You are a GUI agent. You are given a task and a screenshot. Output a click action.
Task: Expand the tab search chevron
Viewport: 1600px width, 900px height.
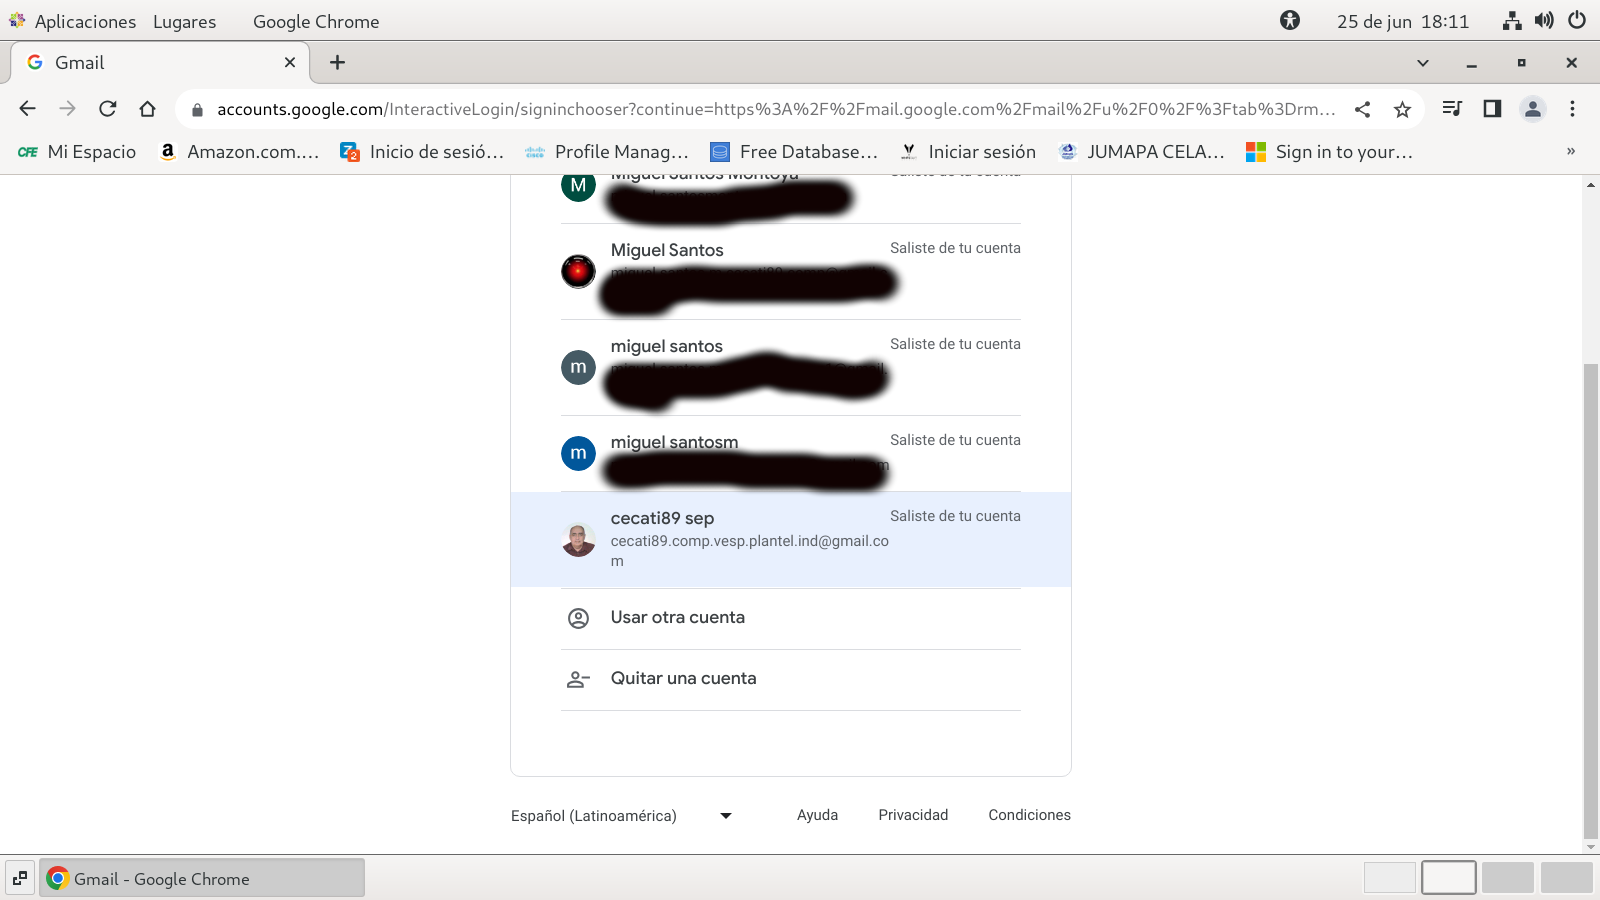coord(1422,63)
